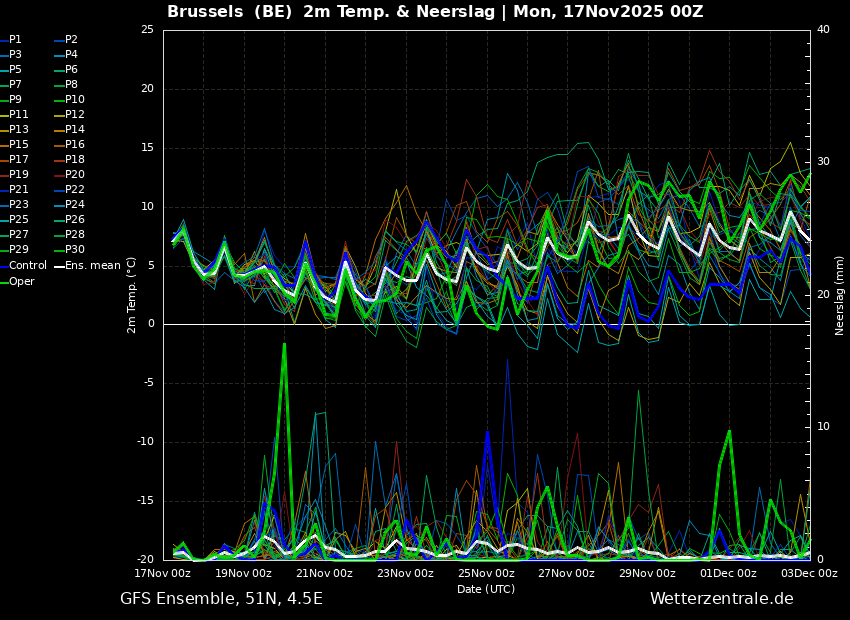This screenshot has height=620, width=850.
Task: Click the Control legend entry
Action: click(27, 266)
